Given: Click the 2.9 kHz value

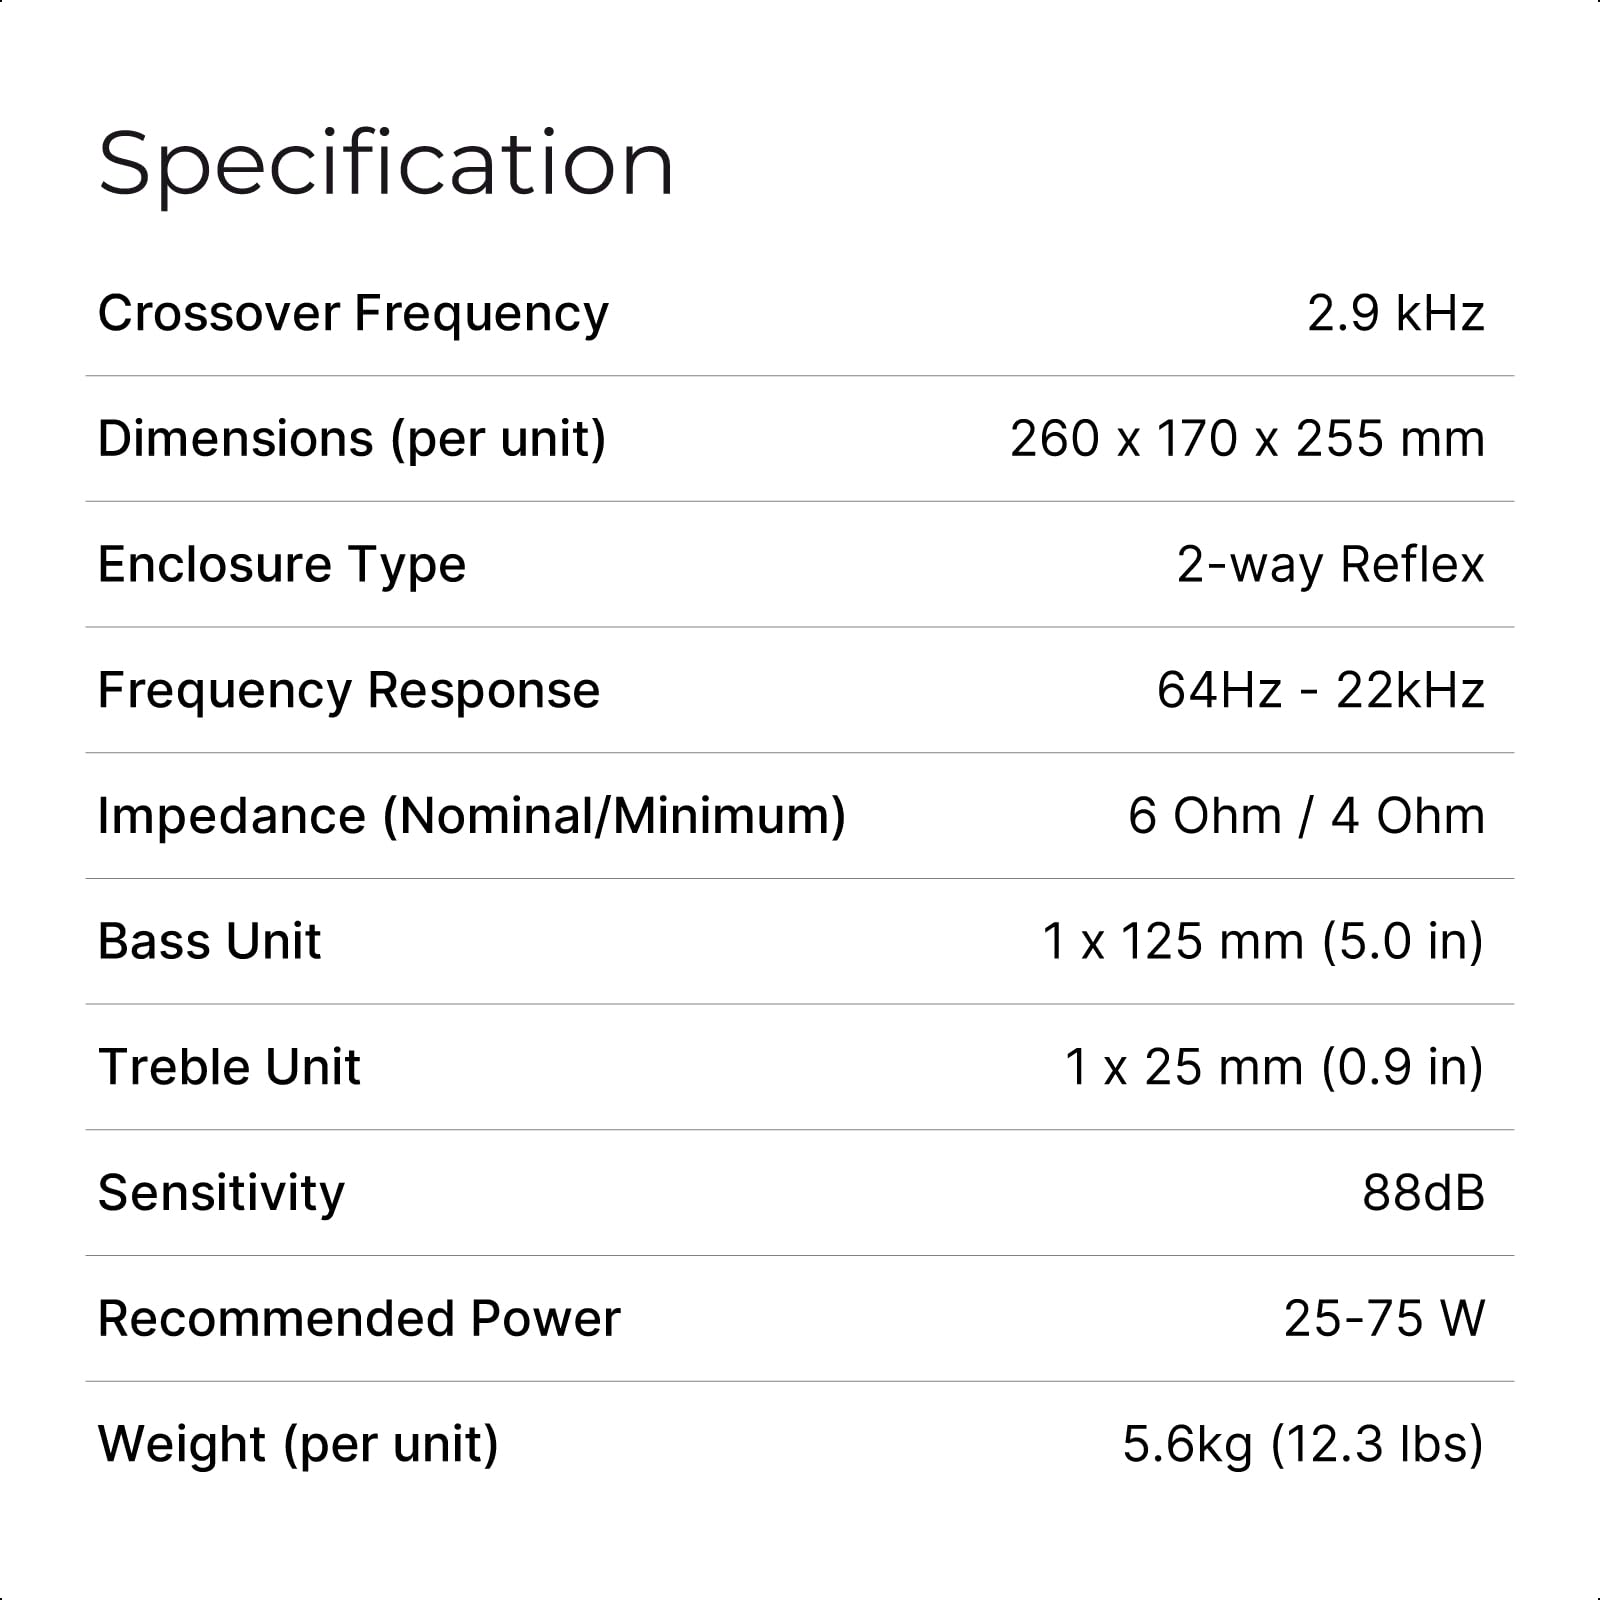Looking at the screenshot, I should coord(1395,313).
